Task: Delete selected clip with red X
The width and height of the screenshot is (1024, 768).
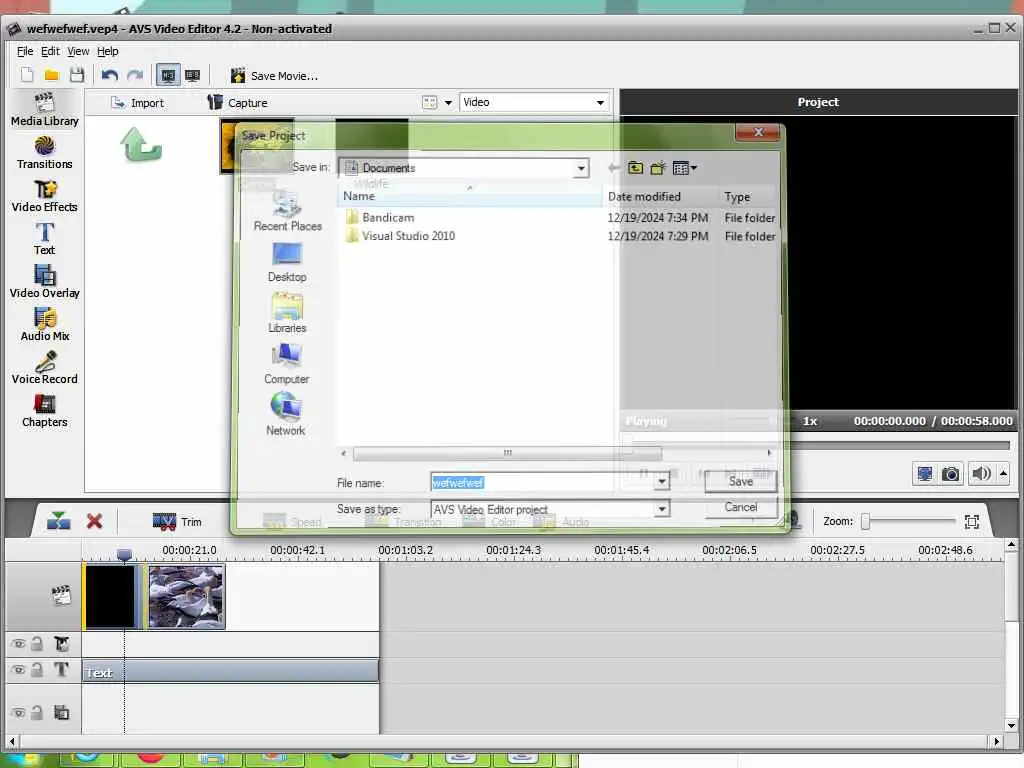Action: click(95, 521)
